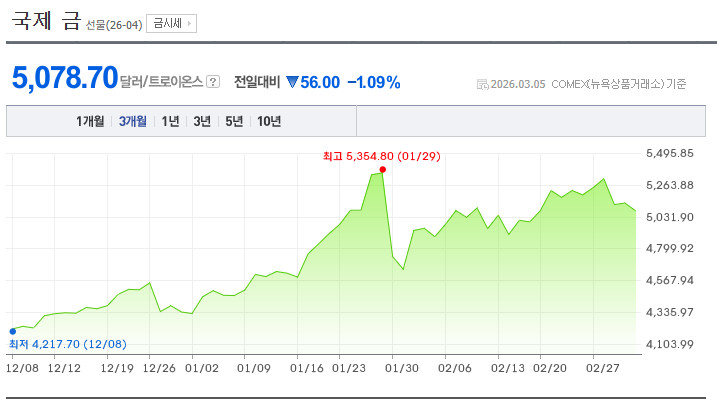Click the blue lowest-price dot on the chart
This screenshot has width=717, height=408.
click(x=12, y=331)
